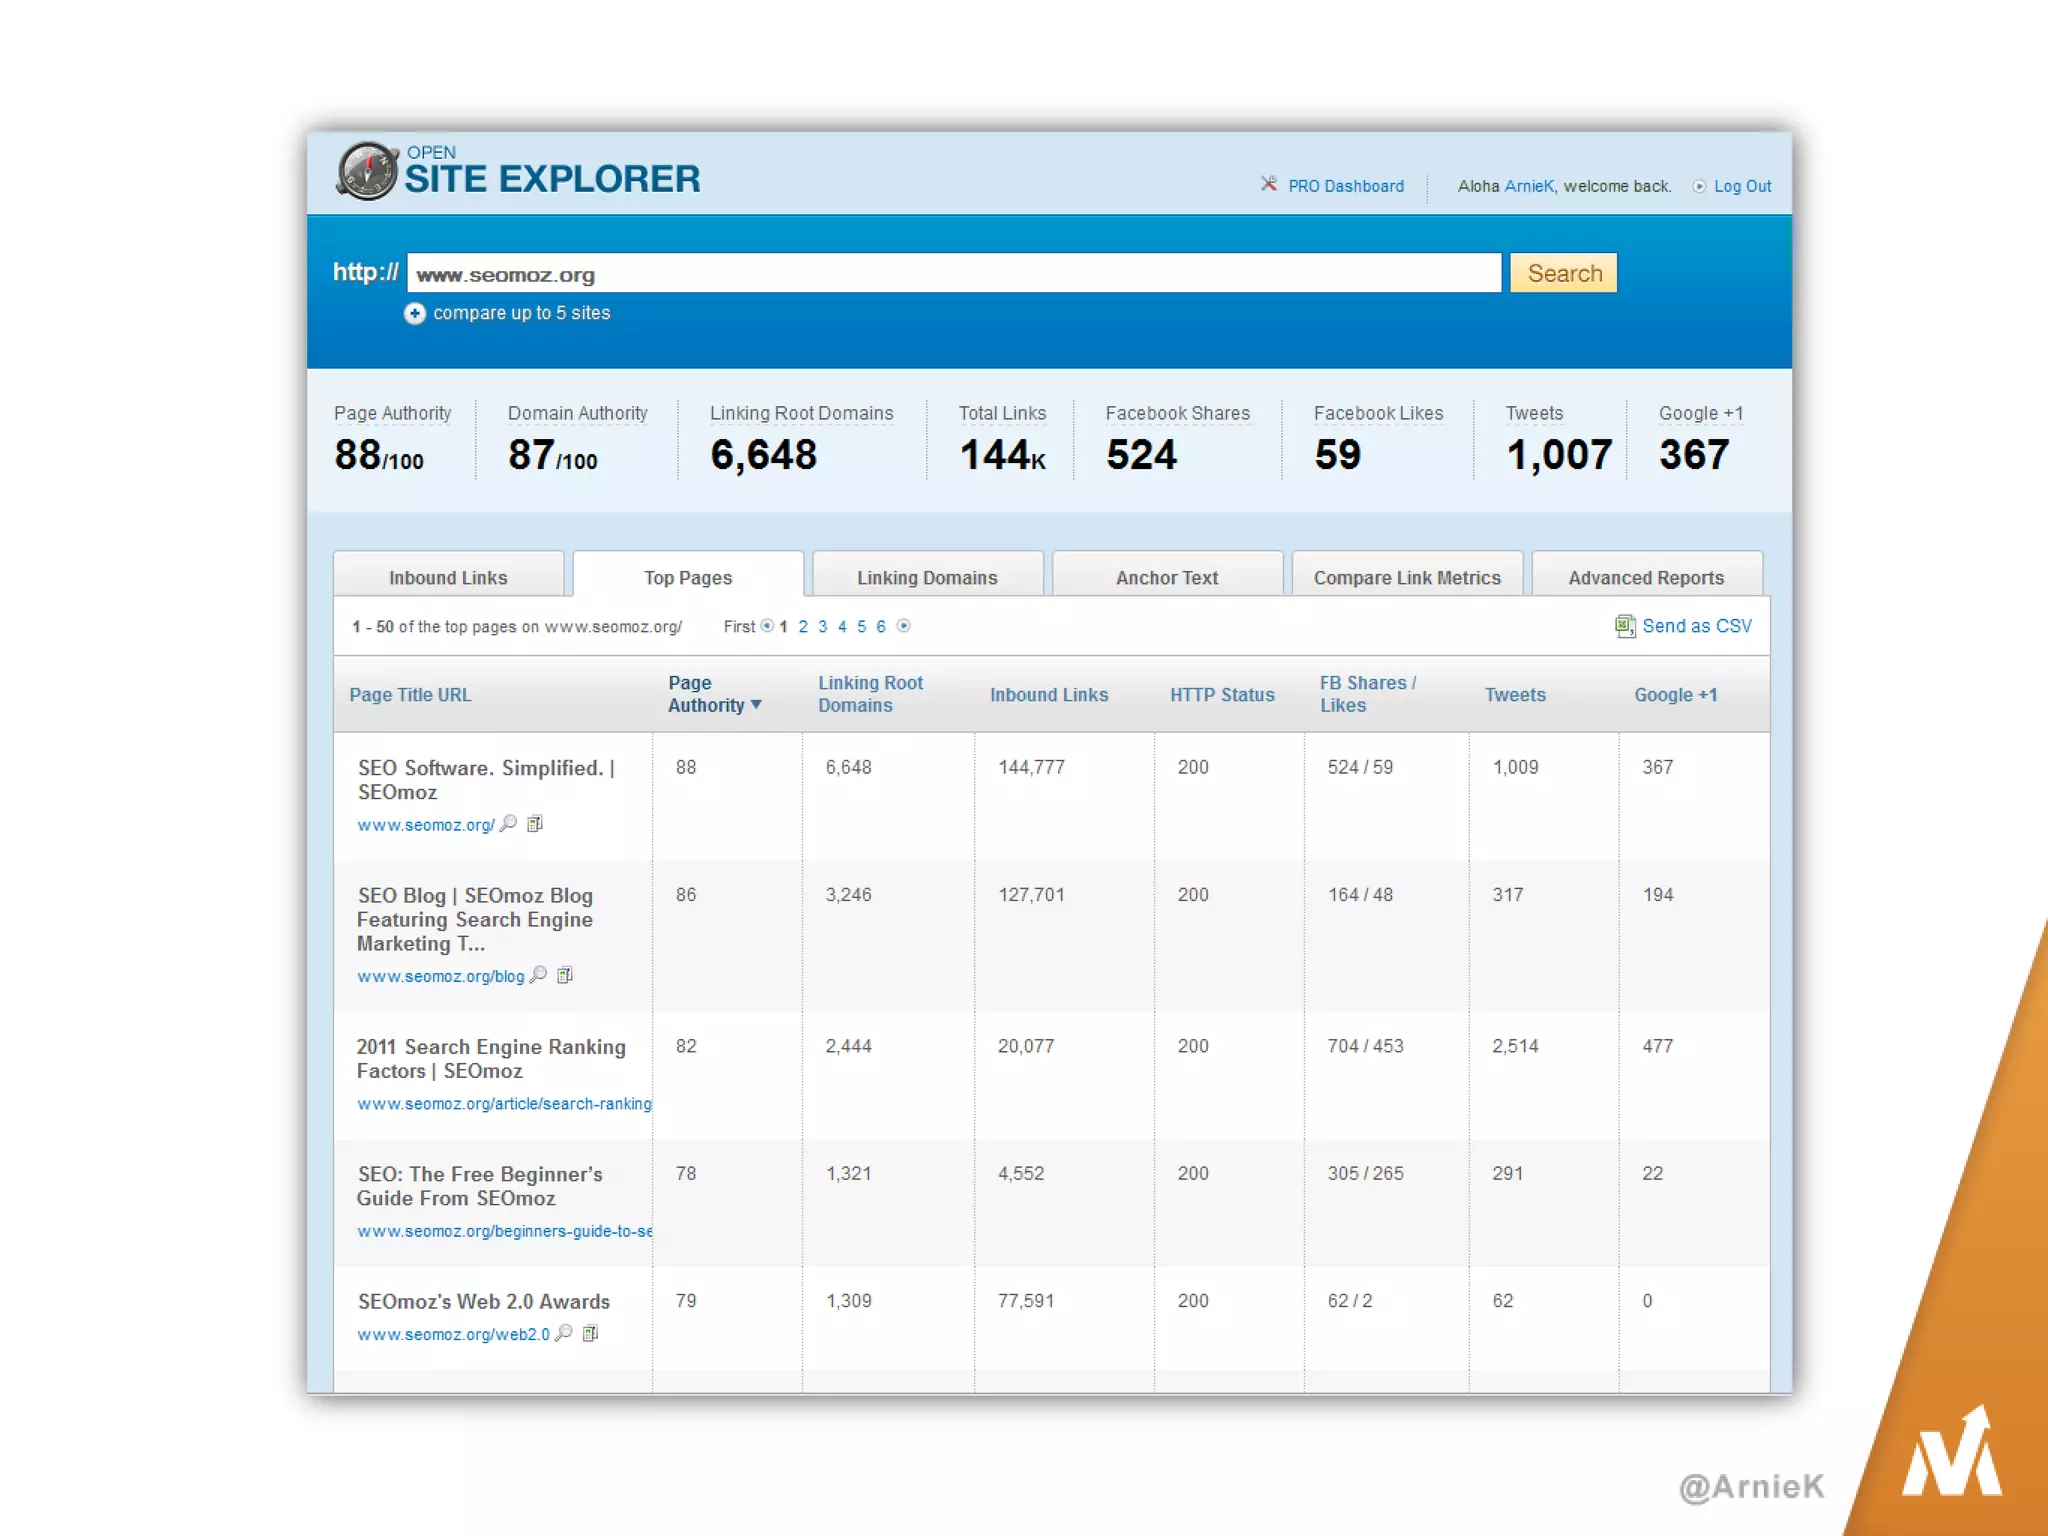The height and width of the screenshot is (1536, 2048).
Task: Click the report icon after www.seomoz.org/blog
Action: point(565,975)
